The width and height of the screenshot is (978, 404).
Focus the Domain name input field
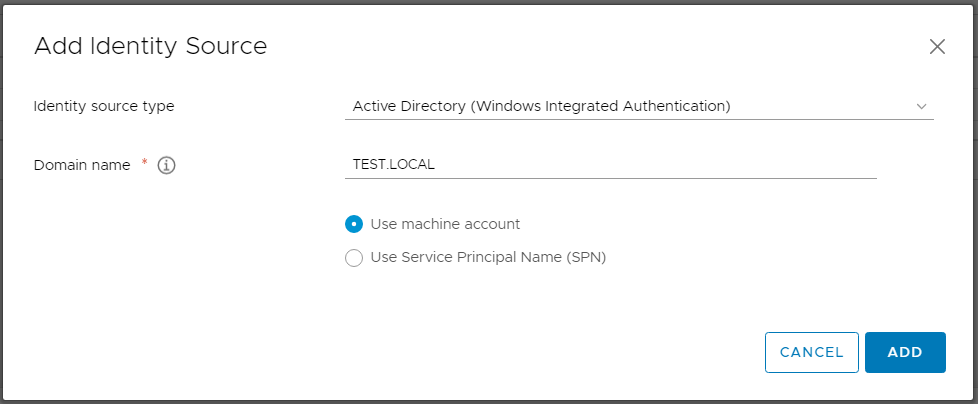(x=611, y=165)
